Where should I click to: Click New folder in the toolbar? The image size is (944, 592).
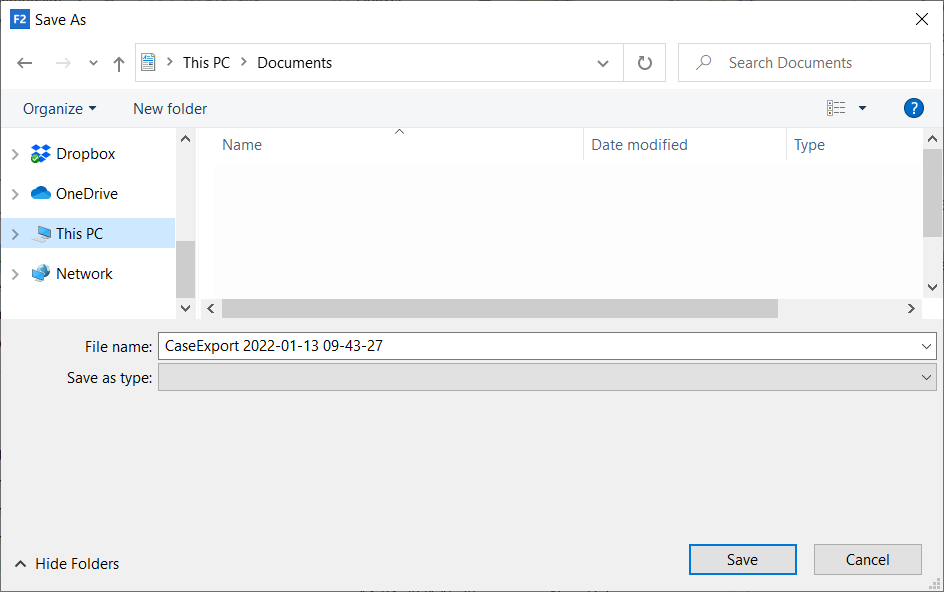(x=170, y=108)
